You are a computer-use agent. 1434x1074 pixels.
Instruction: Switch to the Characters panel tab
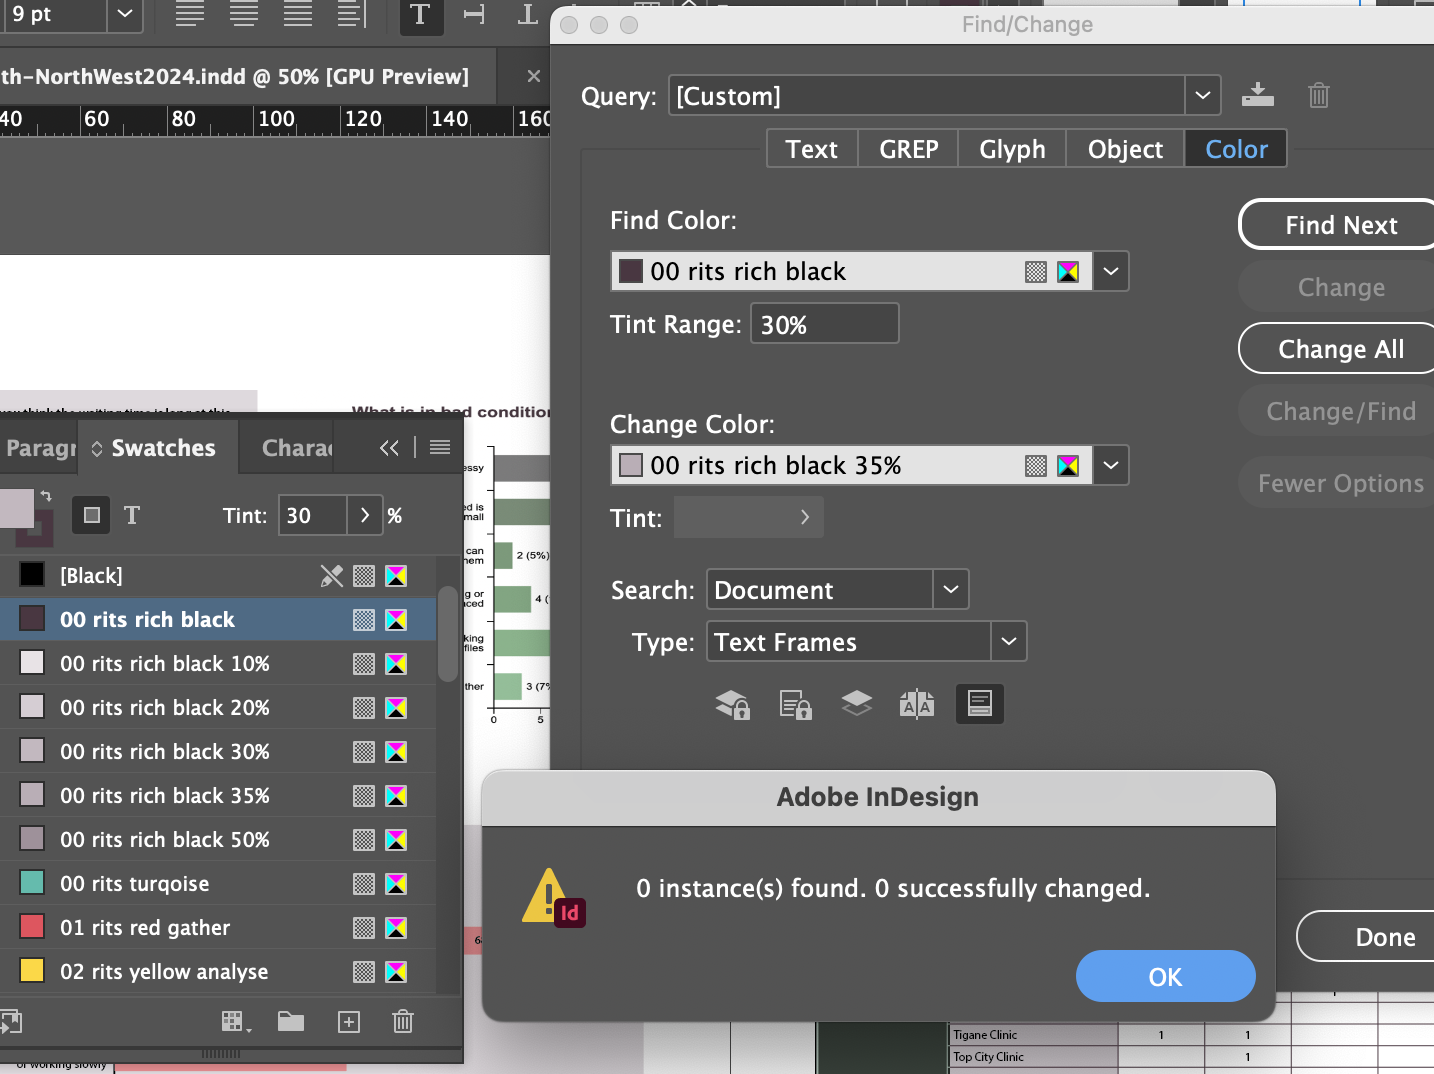coord(297,447)
